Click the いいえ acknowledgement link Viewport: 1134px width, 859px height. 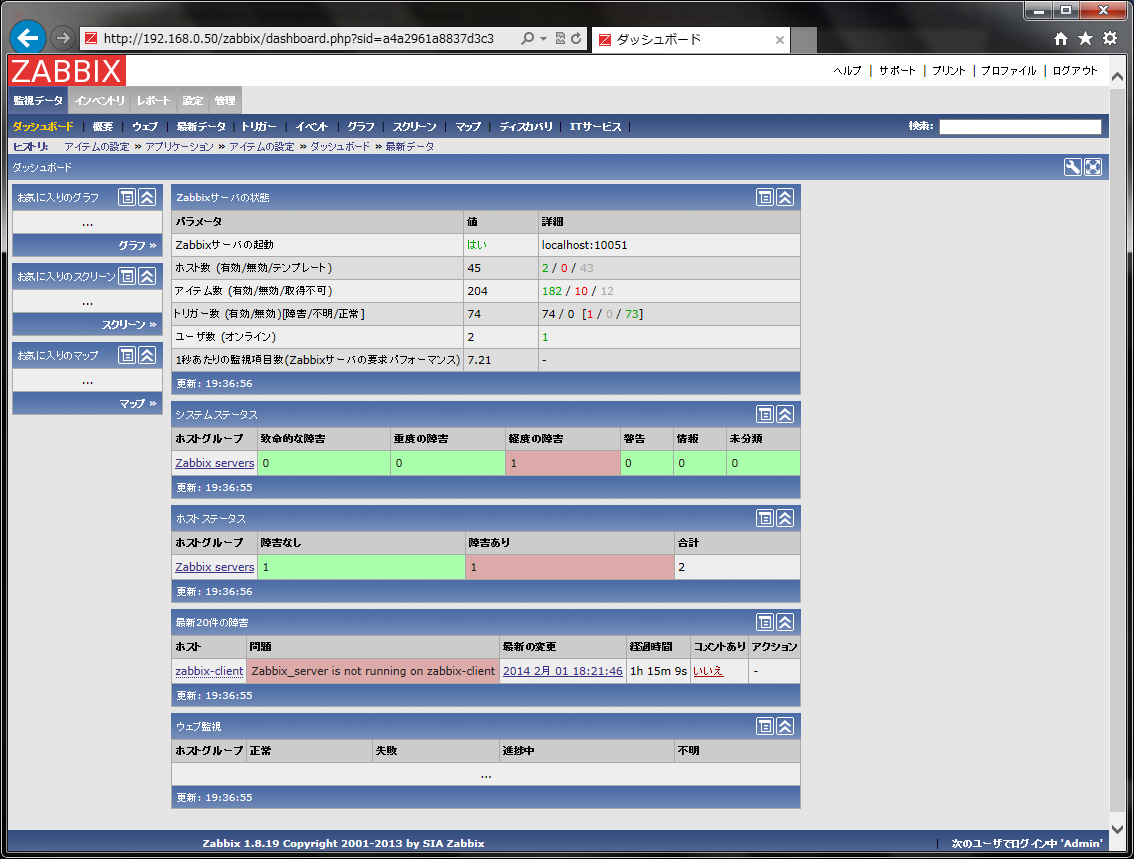pyautogui.click(x=708, y=671)
